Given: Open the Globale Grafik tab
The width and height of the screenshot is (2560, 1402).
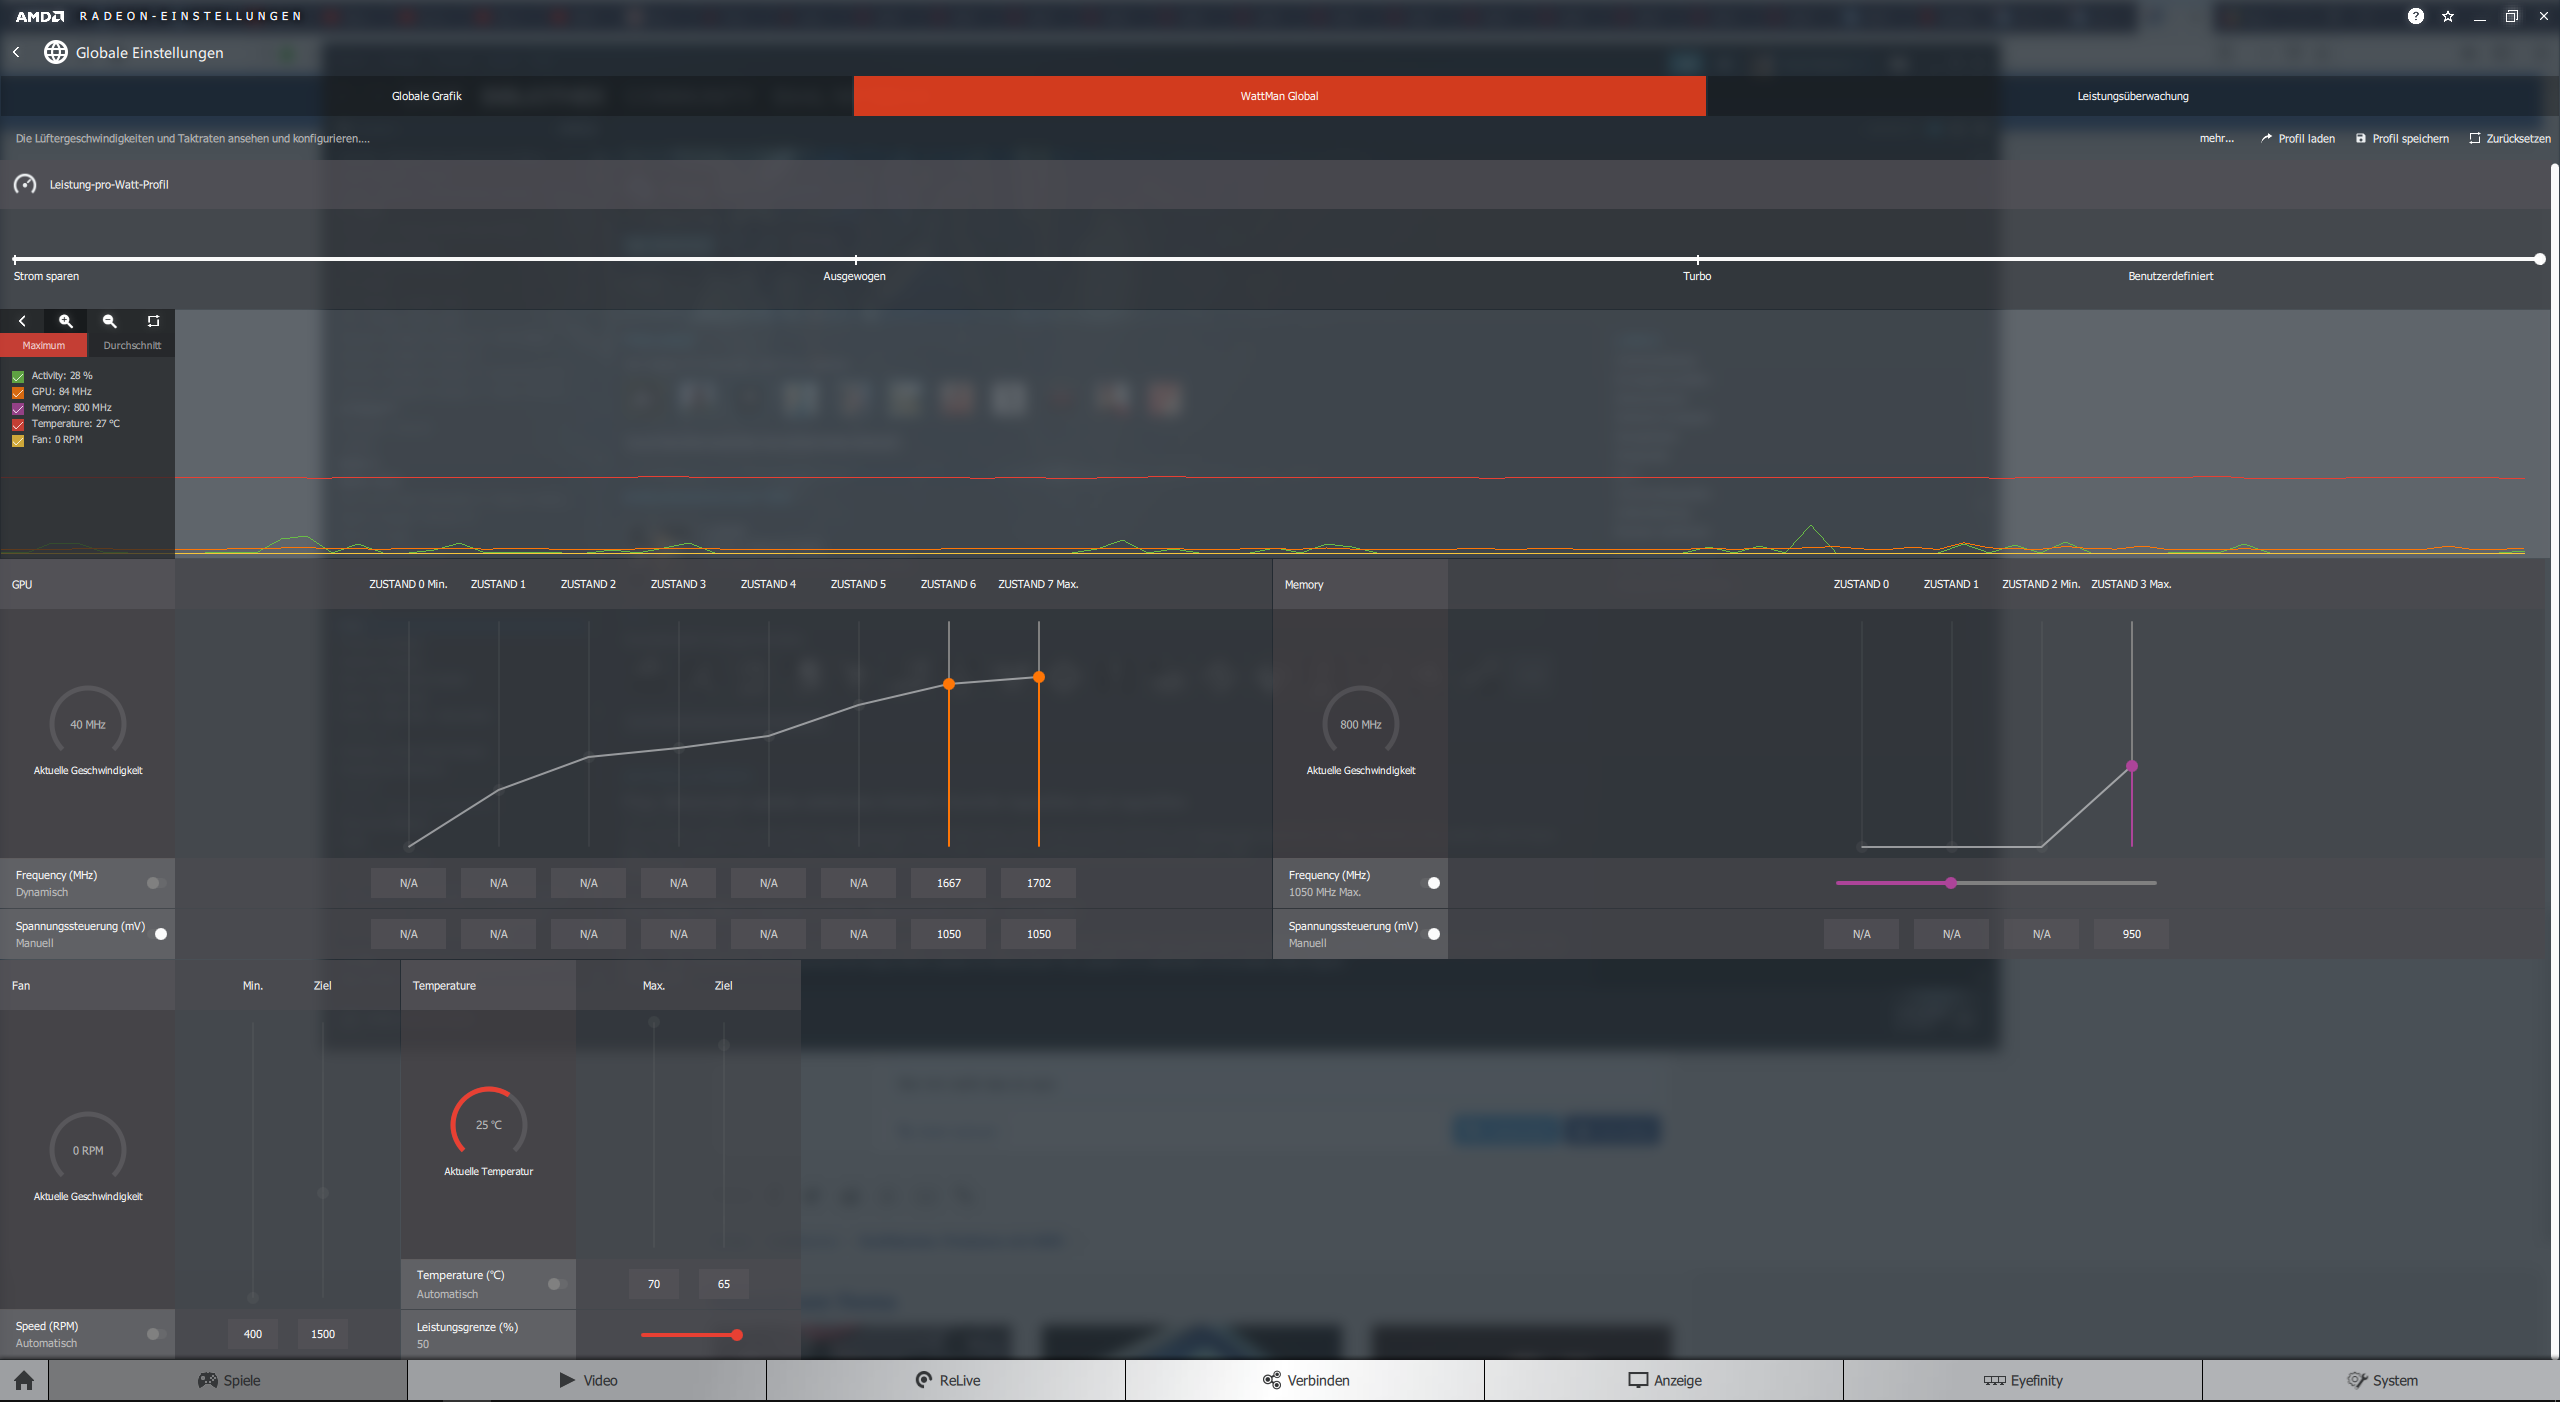Looking at the screenshot, I should click(426, 96).
